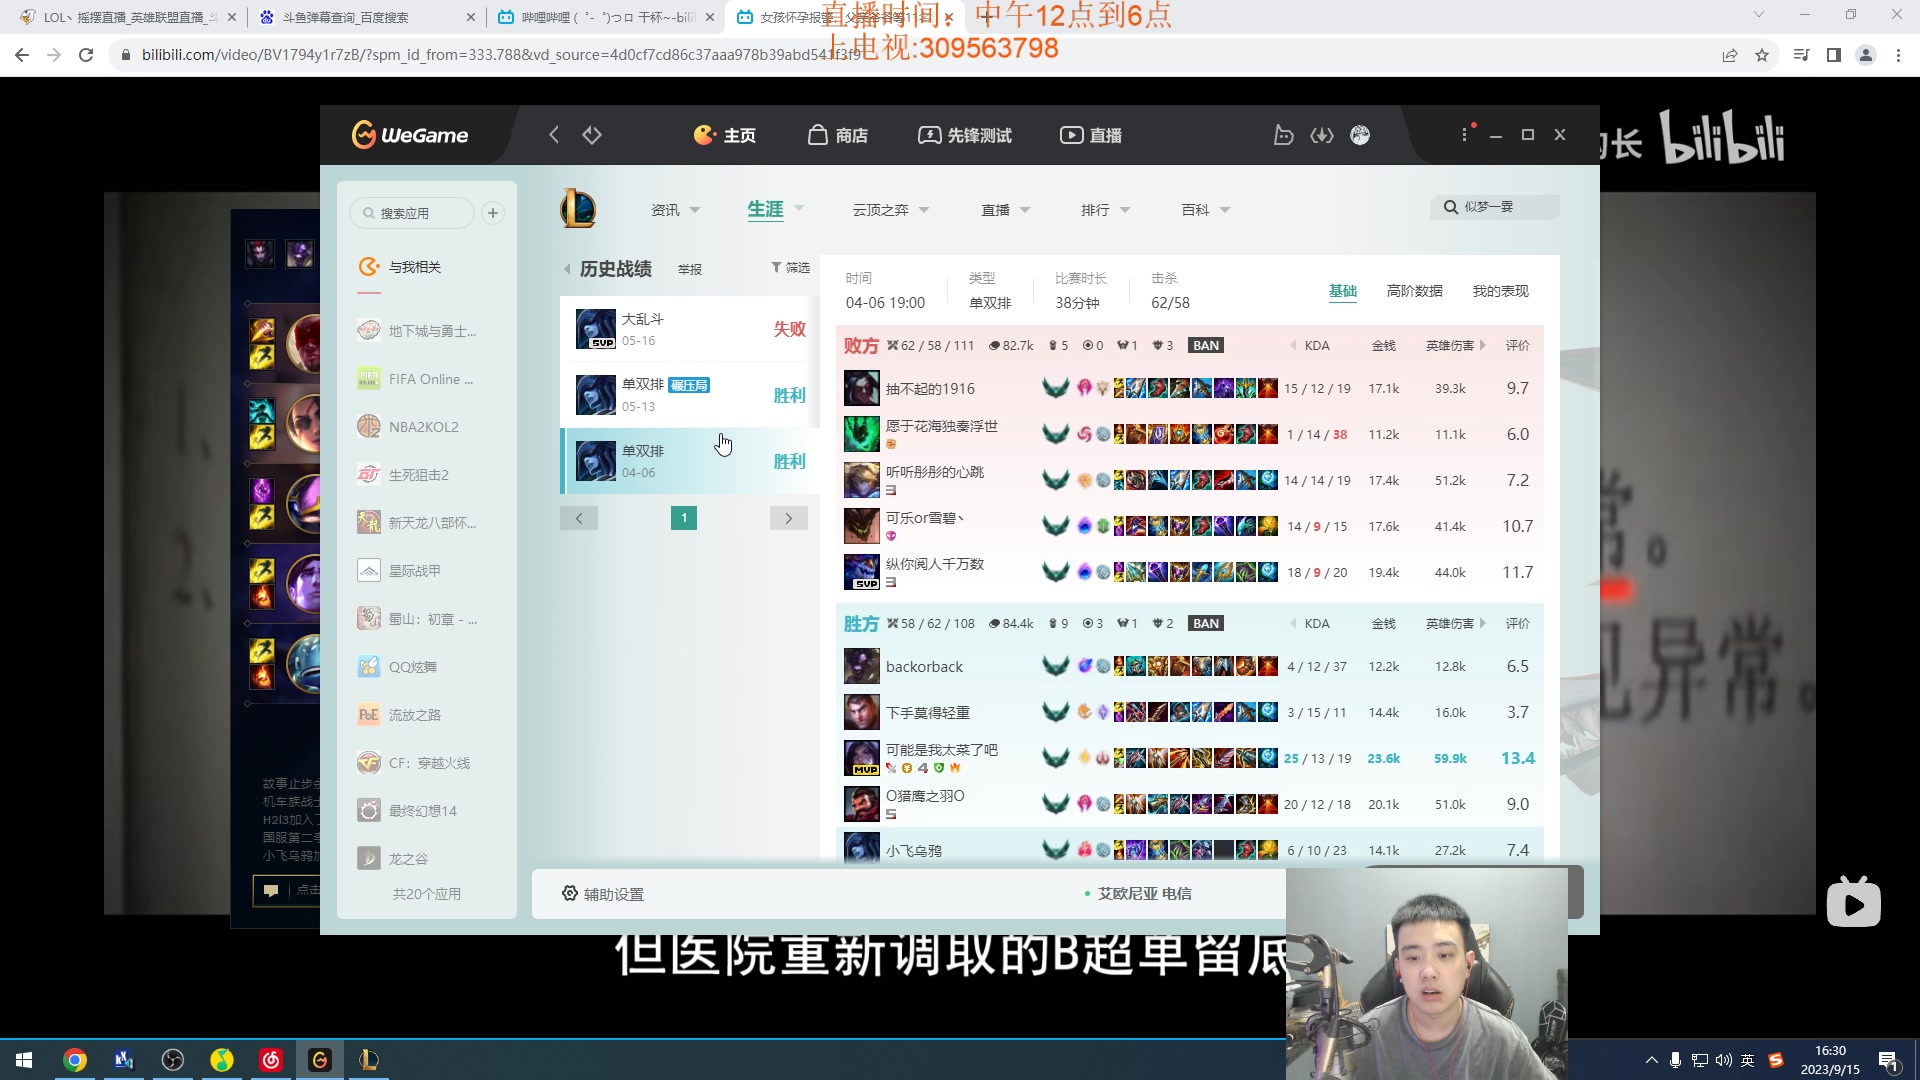1920x1080 pixels.
Task: Launch the League of Legends icon on the taskbar
Action: (368, 1059)
